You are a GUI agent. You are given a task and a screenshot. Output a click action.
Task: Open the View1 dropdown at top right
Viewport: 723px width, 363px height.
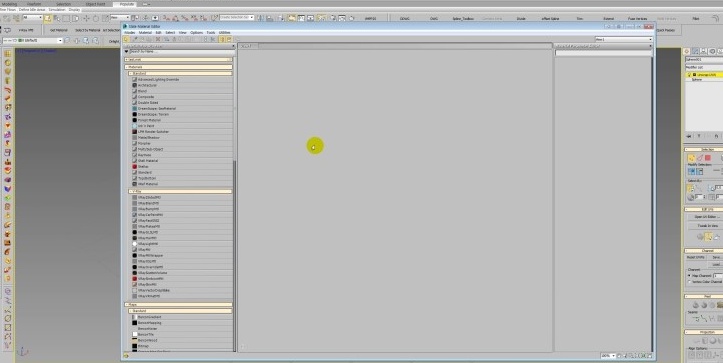[x=624, y=39]
